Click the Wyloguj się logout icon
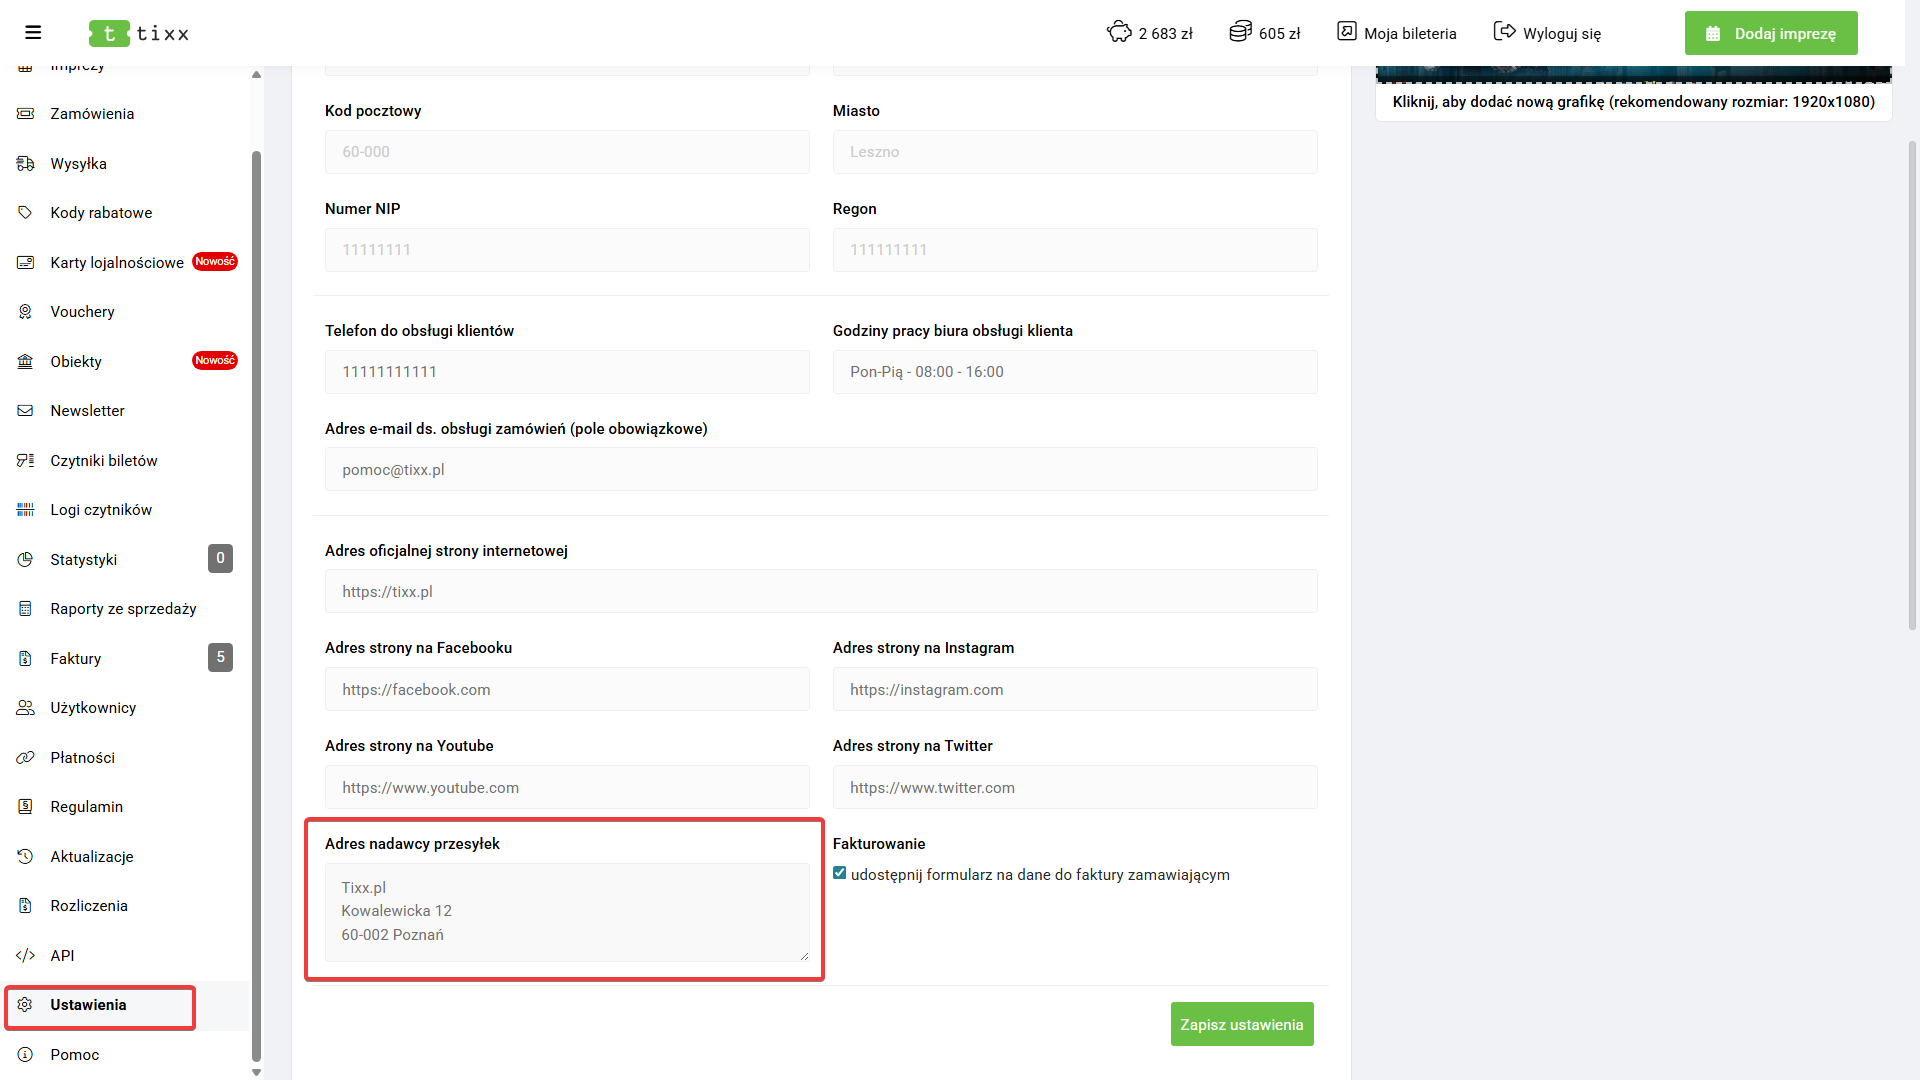The image size is (1920, 1080). point(1504,32)
